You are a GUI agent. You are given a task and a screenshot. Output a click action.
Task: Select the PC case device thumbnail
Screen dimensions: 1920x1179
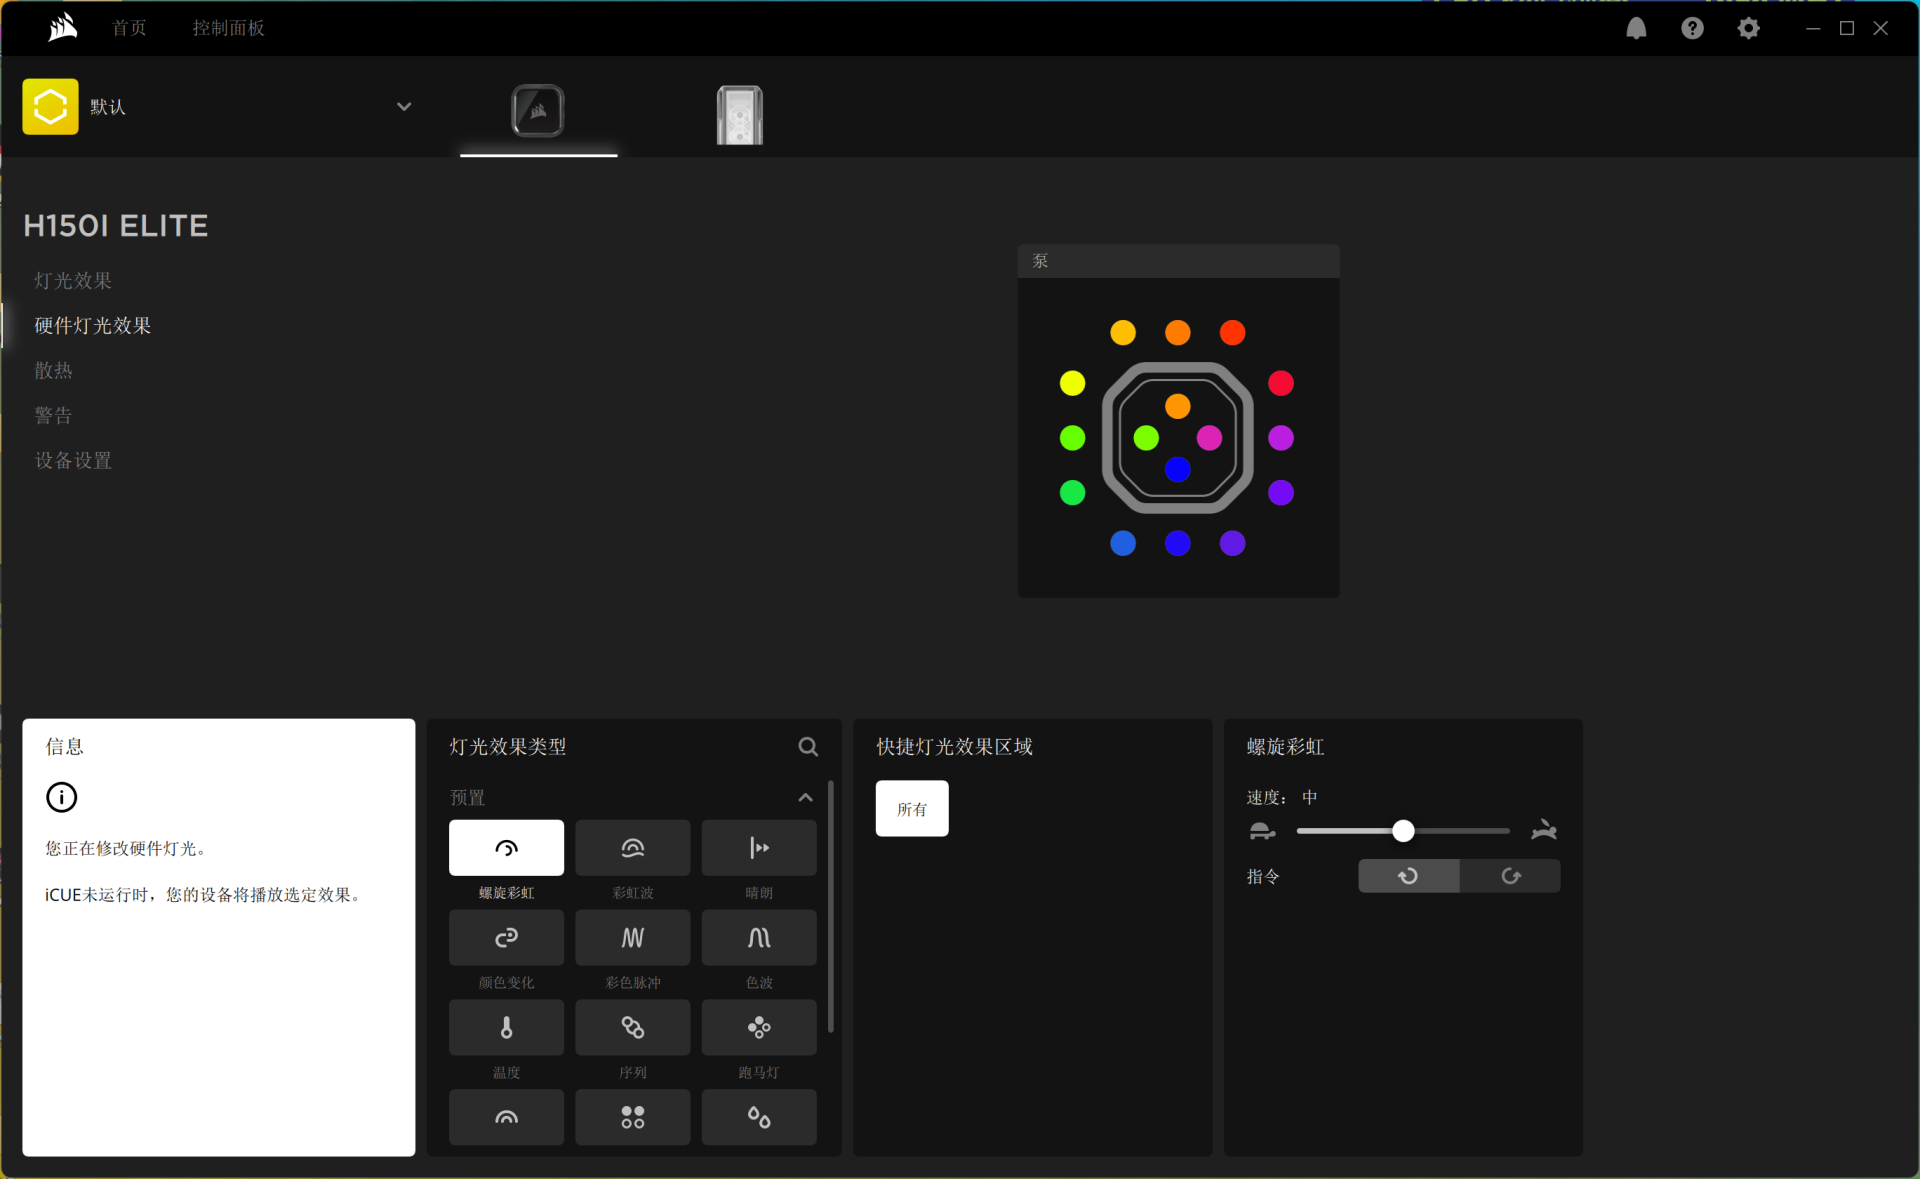pos(739,114)
